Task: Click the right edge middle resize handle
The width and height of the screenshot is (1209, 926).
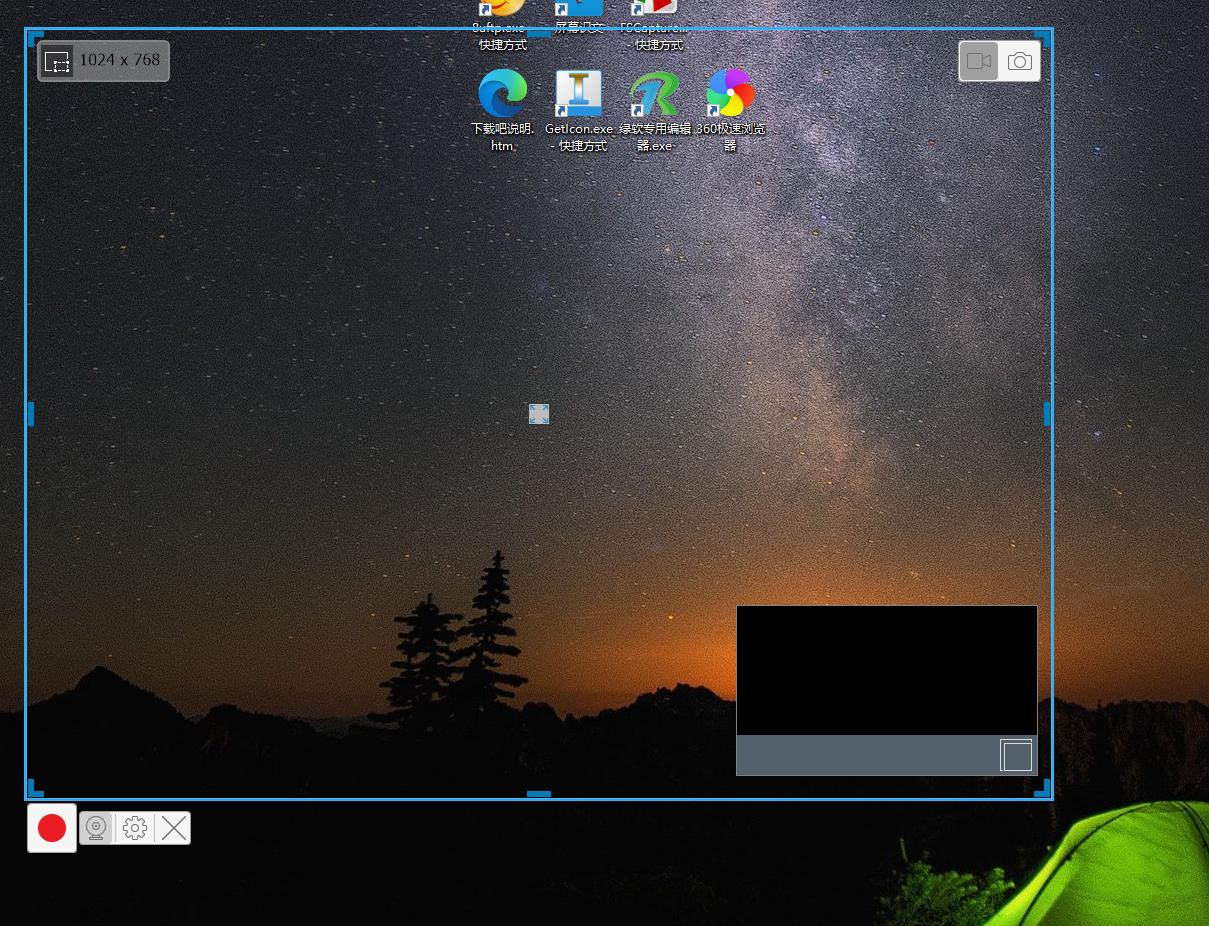Action: click(1047, 413)
